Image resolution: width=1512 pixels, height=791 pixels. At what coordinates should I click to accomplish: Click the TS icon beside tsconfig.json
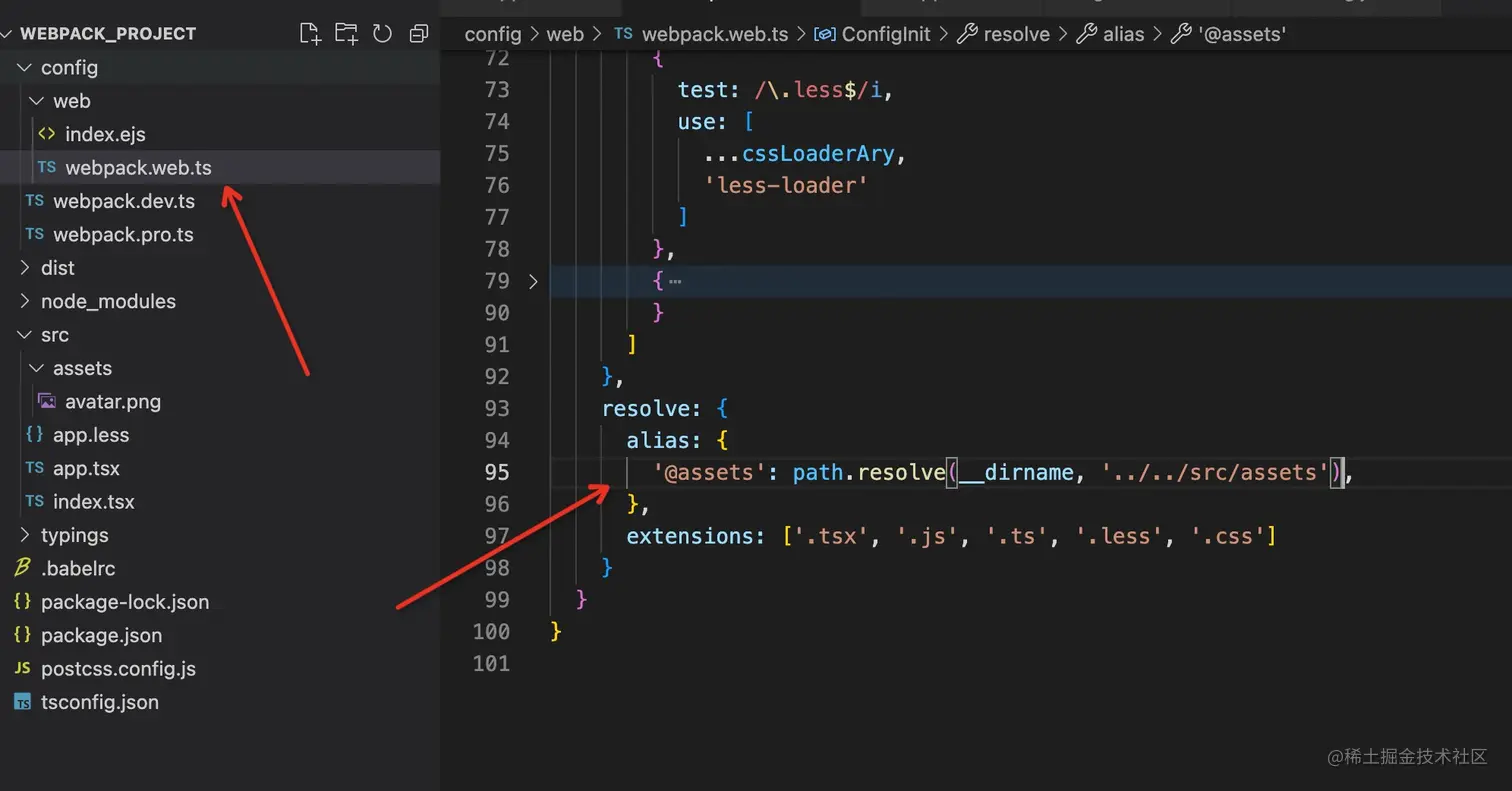22,702
